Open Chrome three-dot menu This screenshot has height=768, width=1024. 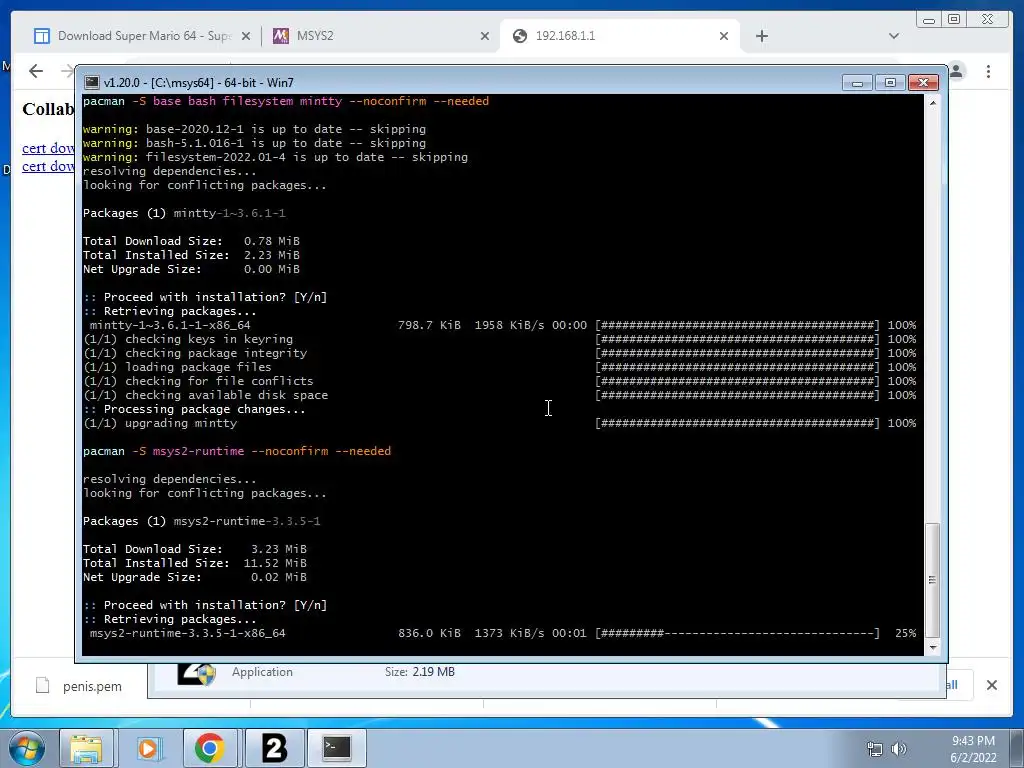[988, 71]
